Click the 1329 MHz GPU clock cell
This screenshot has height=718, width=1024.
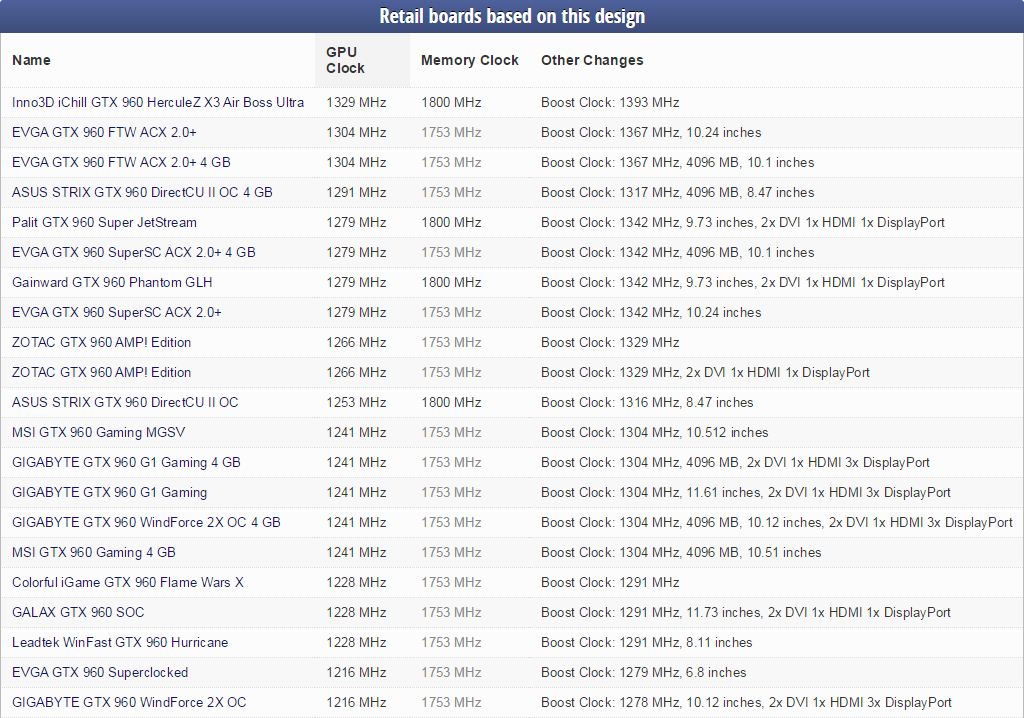tap(357, 103)
